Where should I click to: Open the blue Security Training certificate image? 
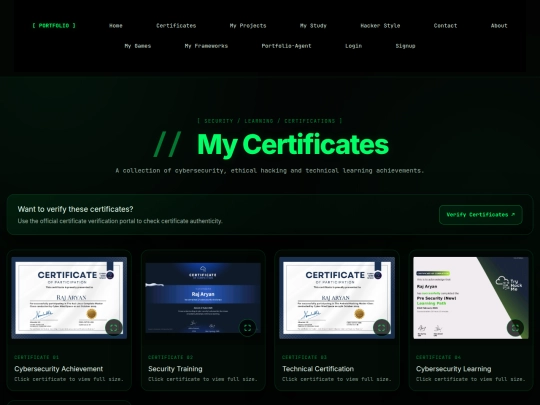coord(203,298)
